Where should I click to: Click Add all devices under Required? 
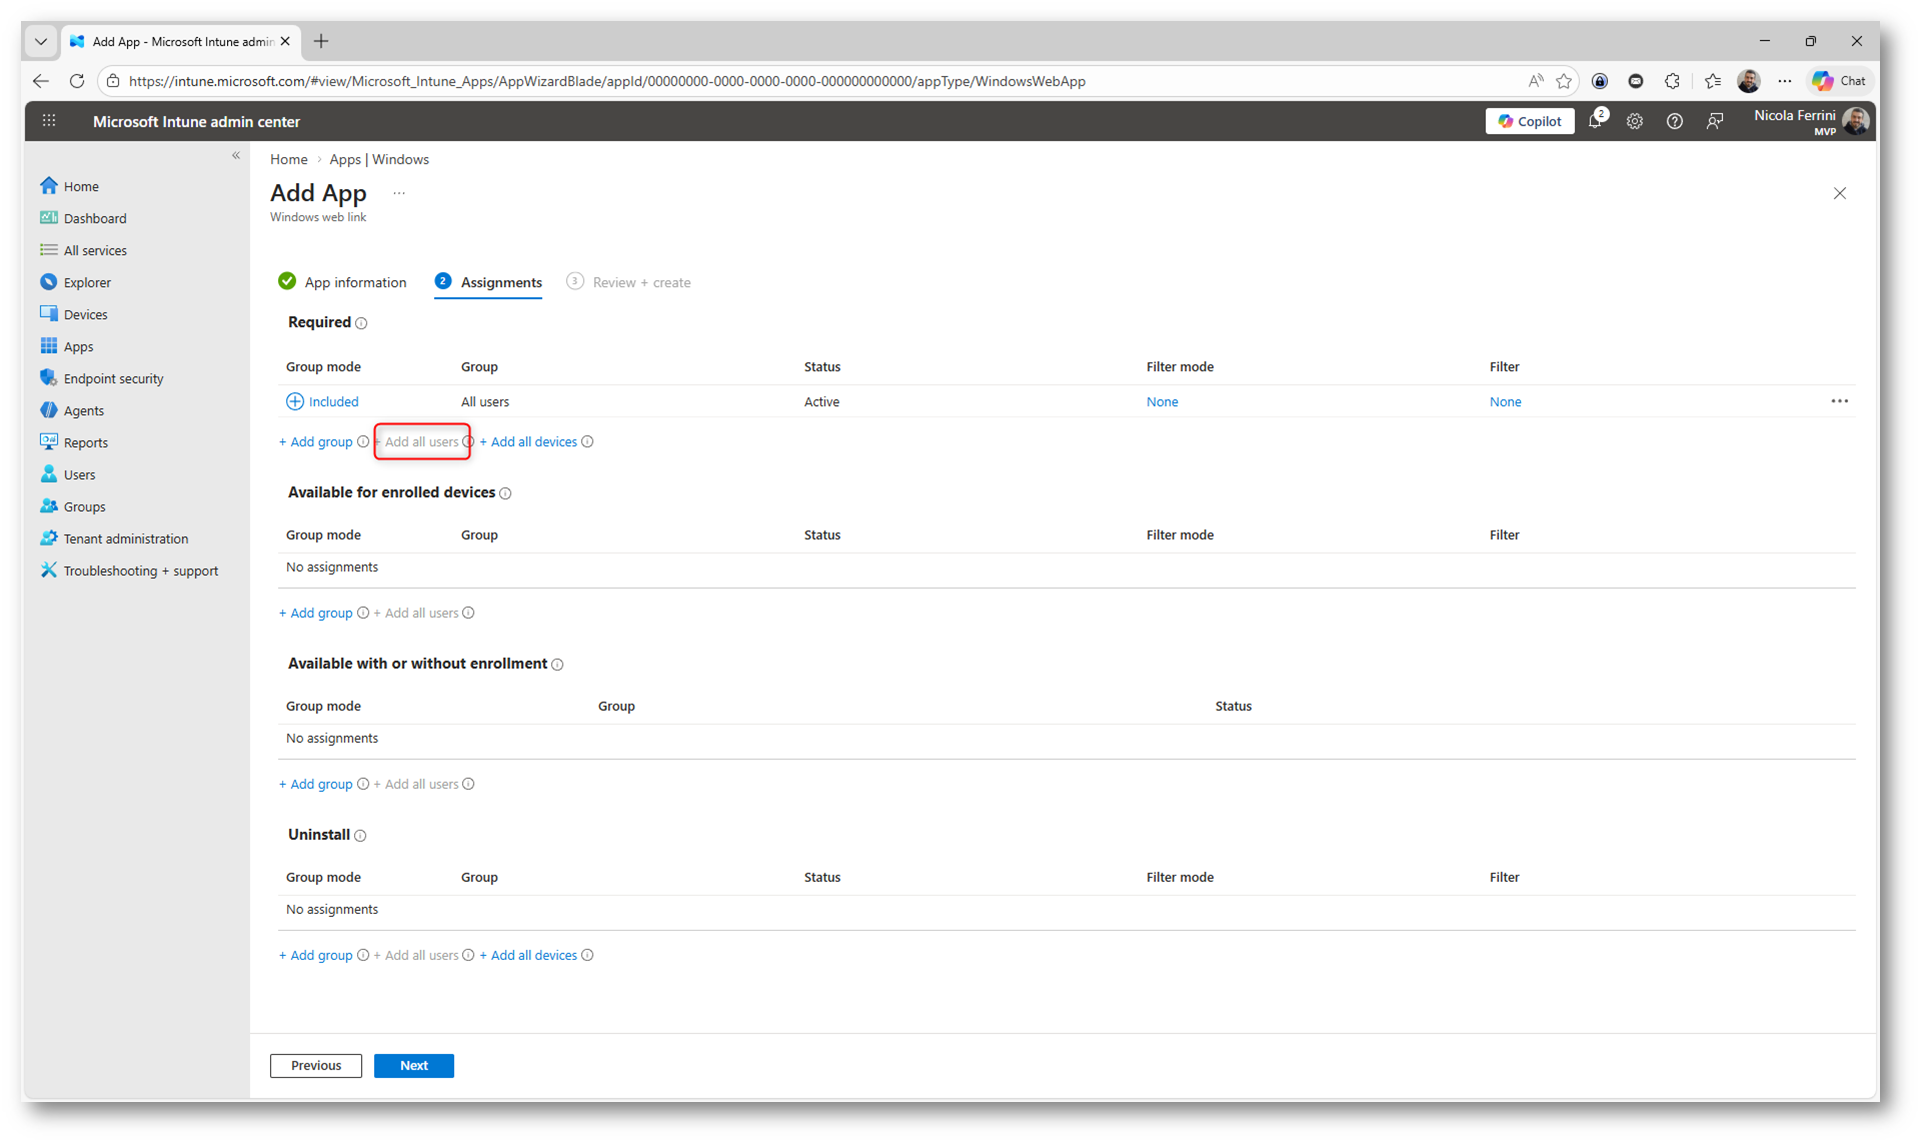pyautogui.click(x=528, y=441)
